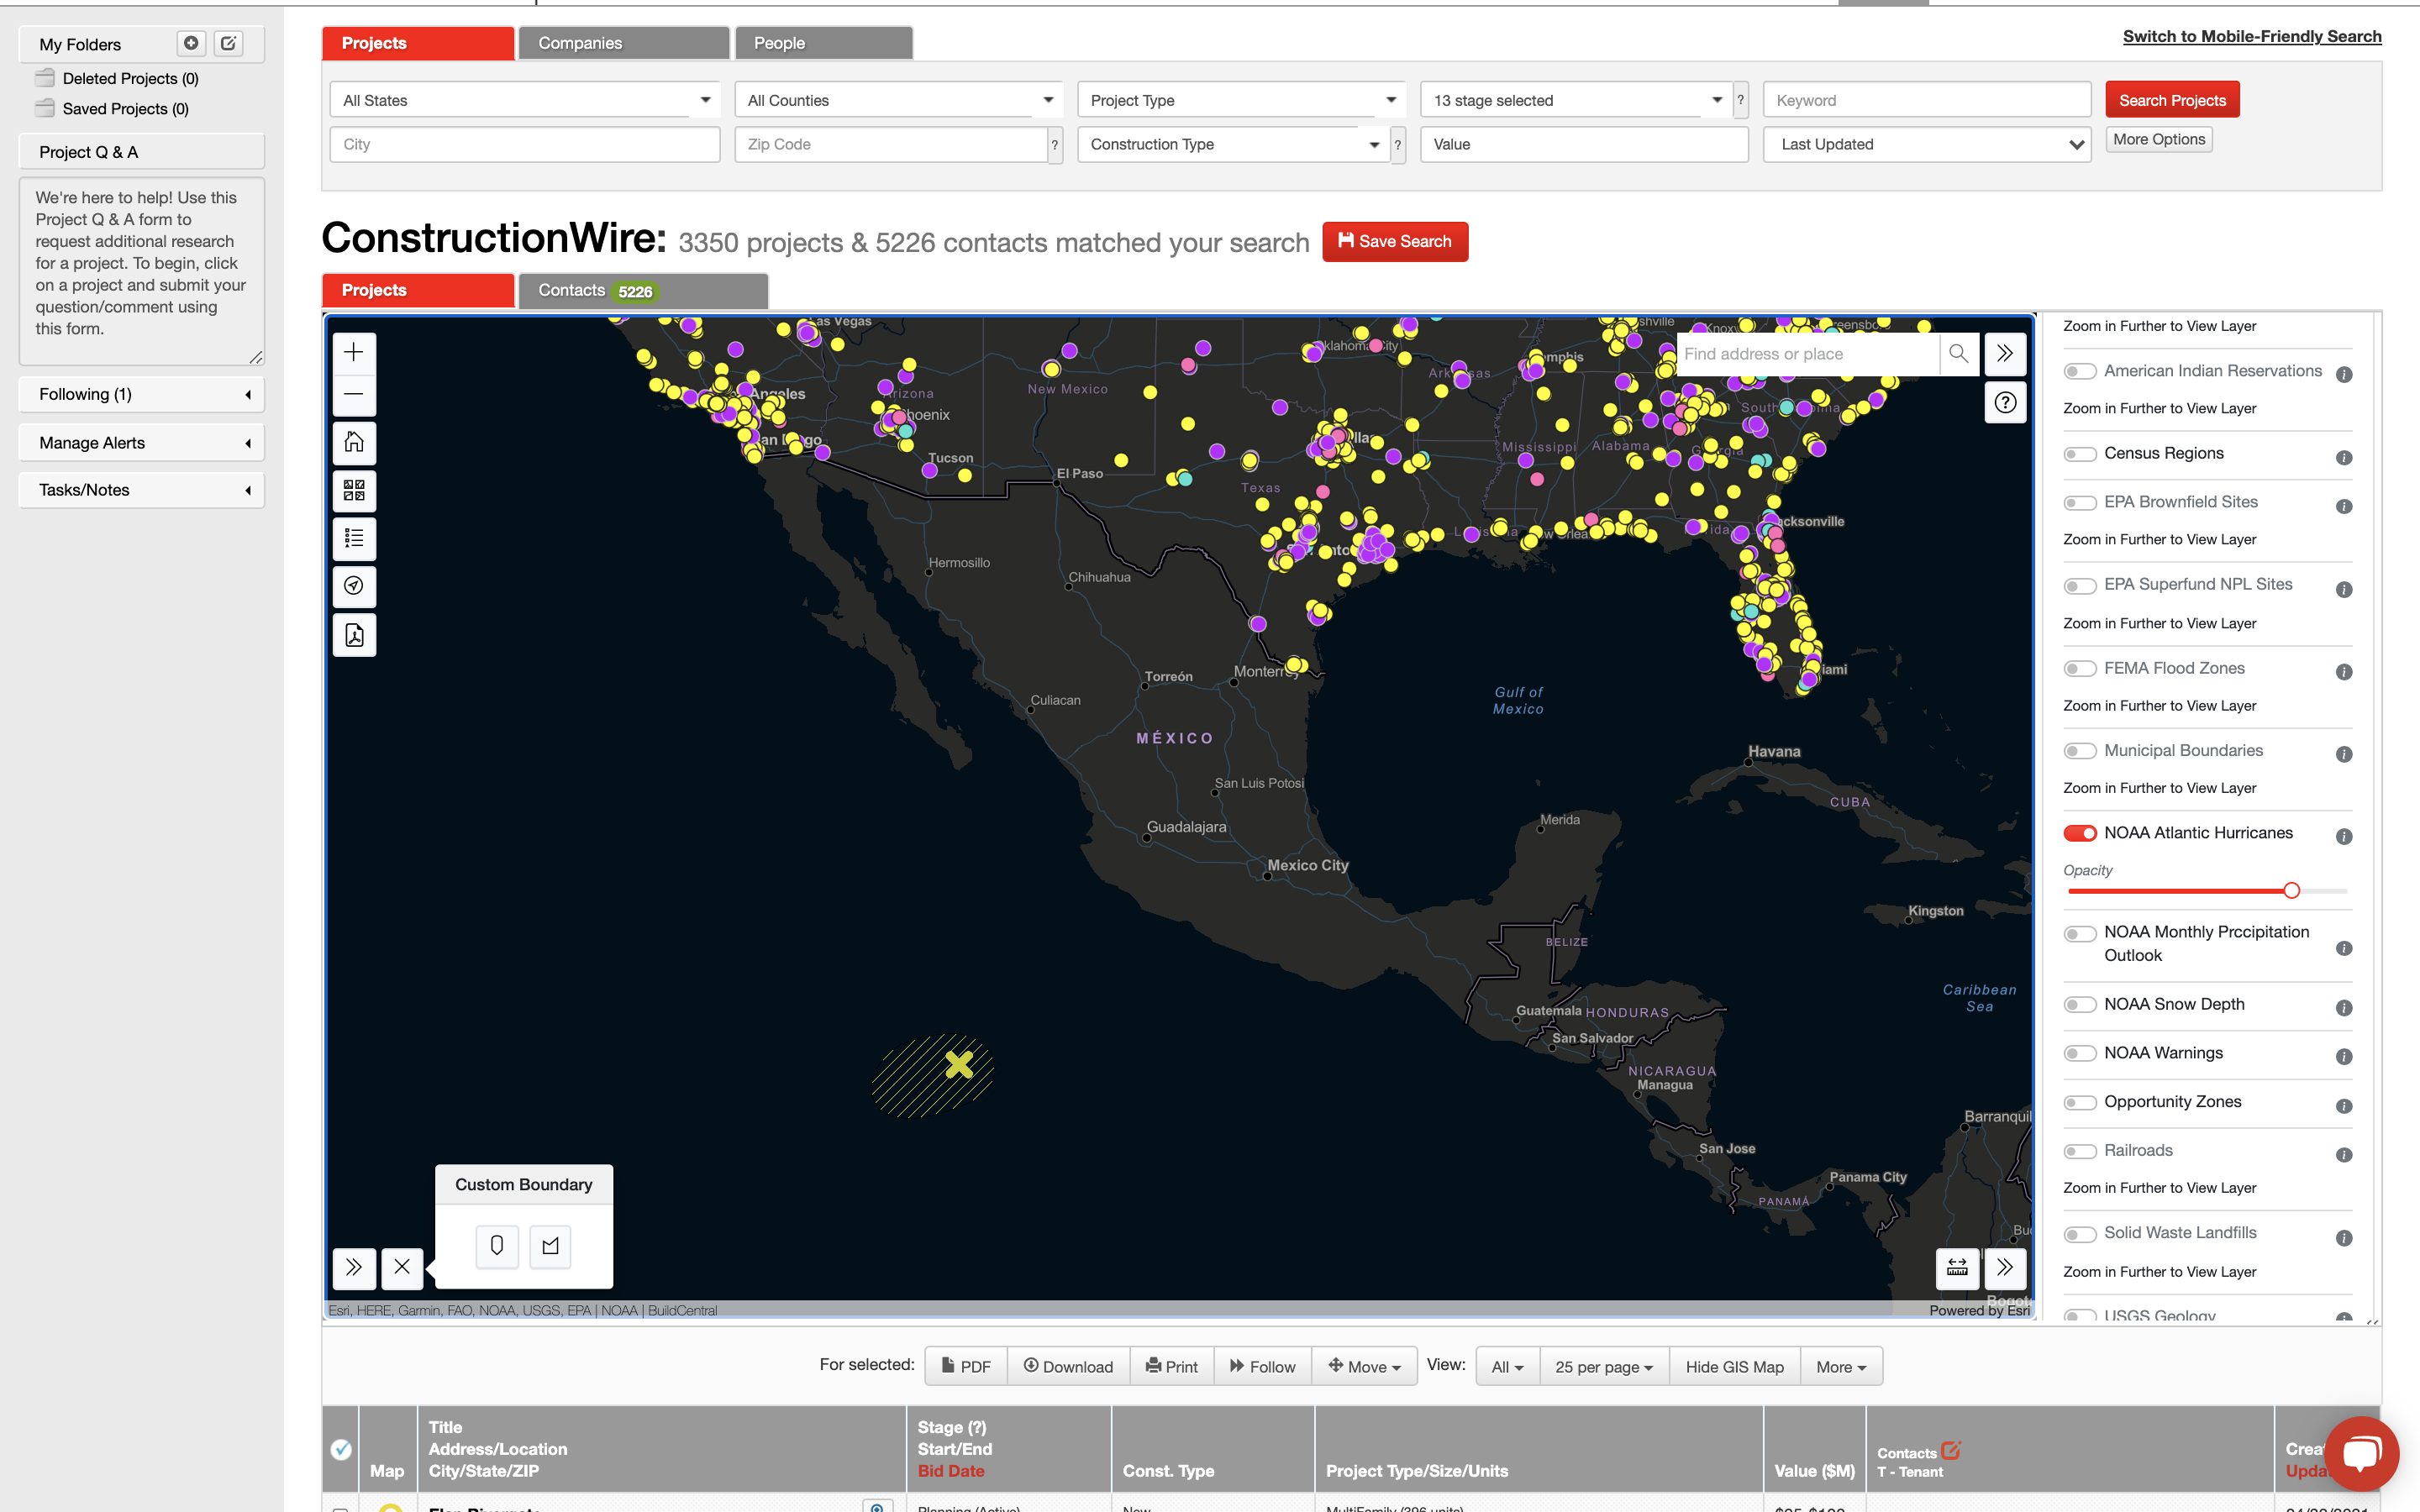Image resolution: width=2420 pixels, height=1512 pixels.
Task: Click the home/reset view map icon
Action: coord(354,443)
